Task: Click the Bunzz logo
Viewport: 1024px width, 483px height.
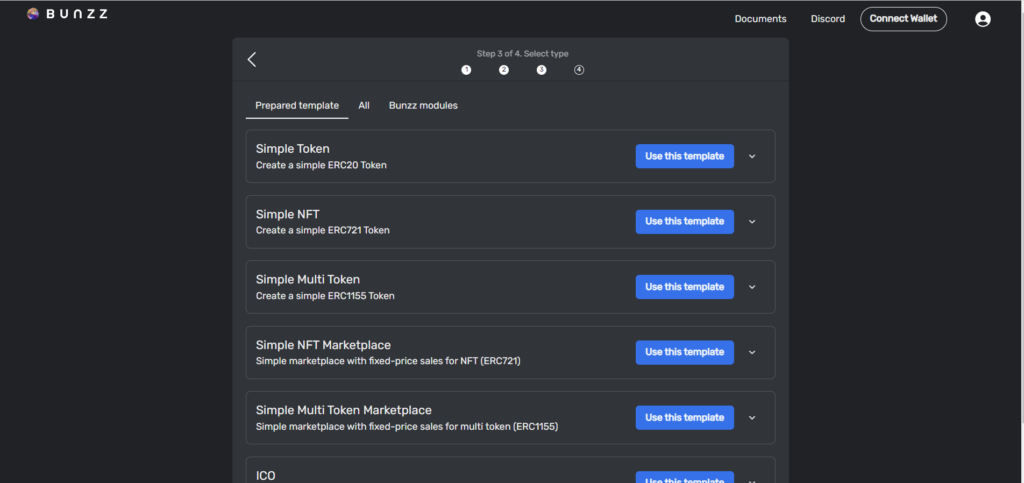Action: [67, 14]
